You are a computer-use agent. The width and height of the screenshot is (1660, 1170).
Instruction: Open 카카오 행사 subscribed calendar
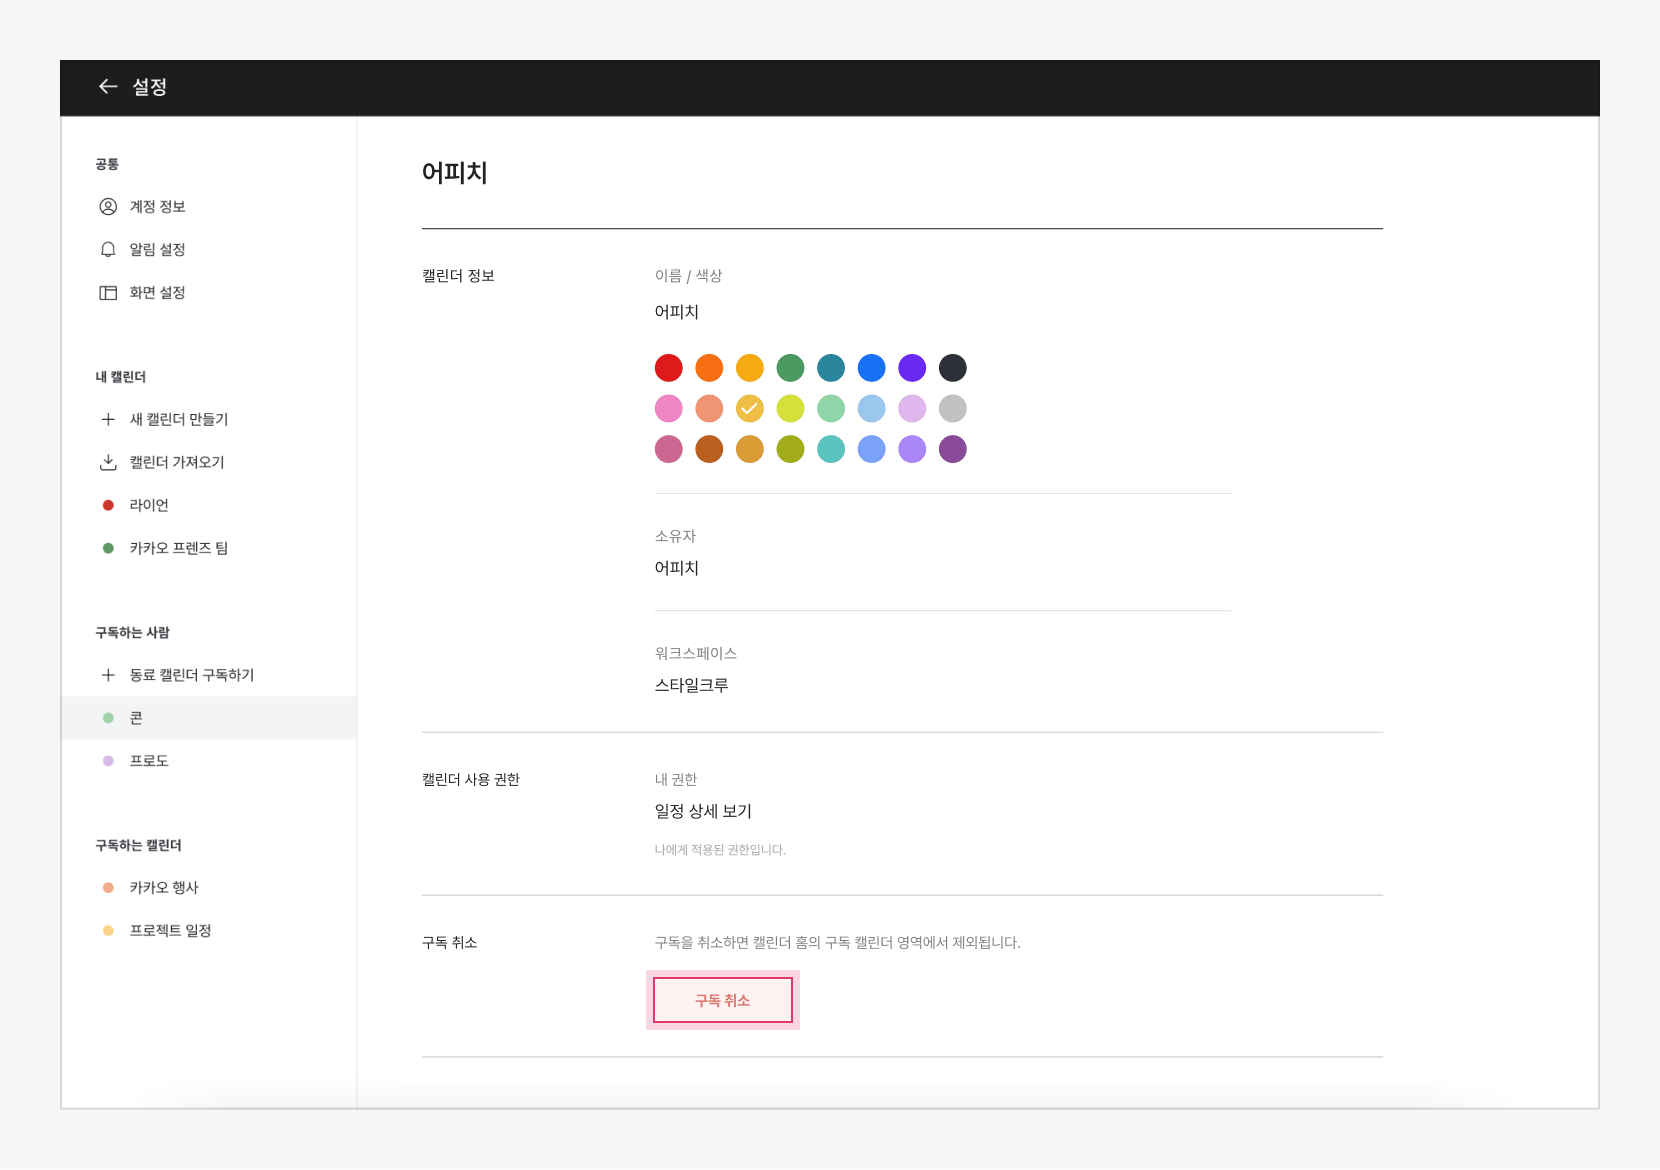click(x=164, y=888)
